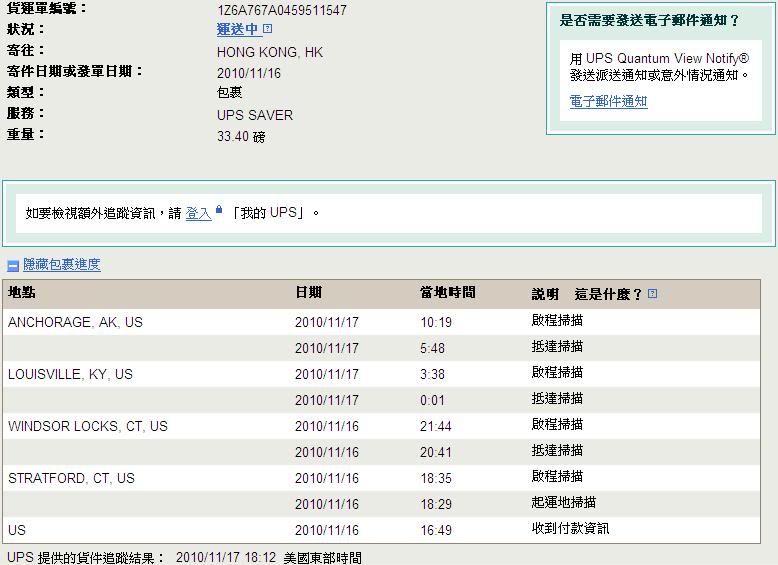Viewport: 778px width, 565px height.
Task: Collapse package progress using the minus icon
Action: click(x=13, y=266)
